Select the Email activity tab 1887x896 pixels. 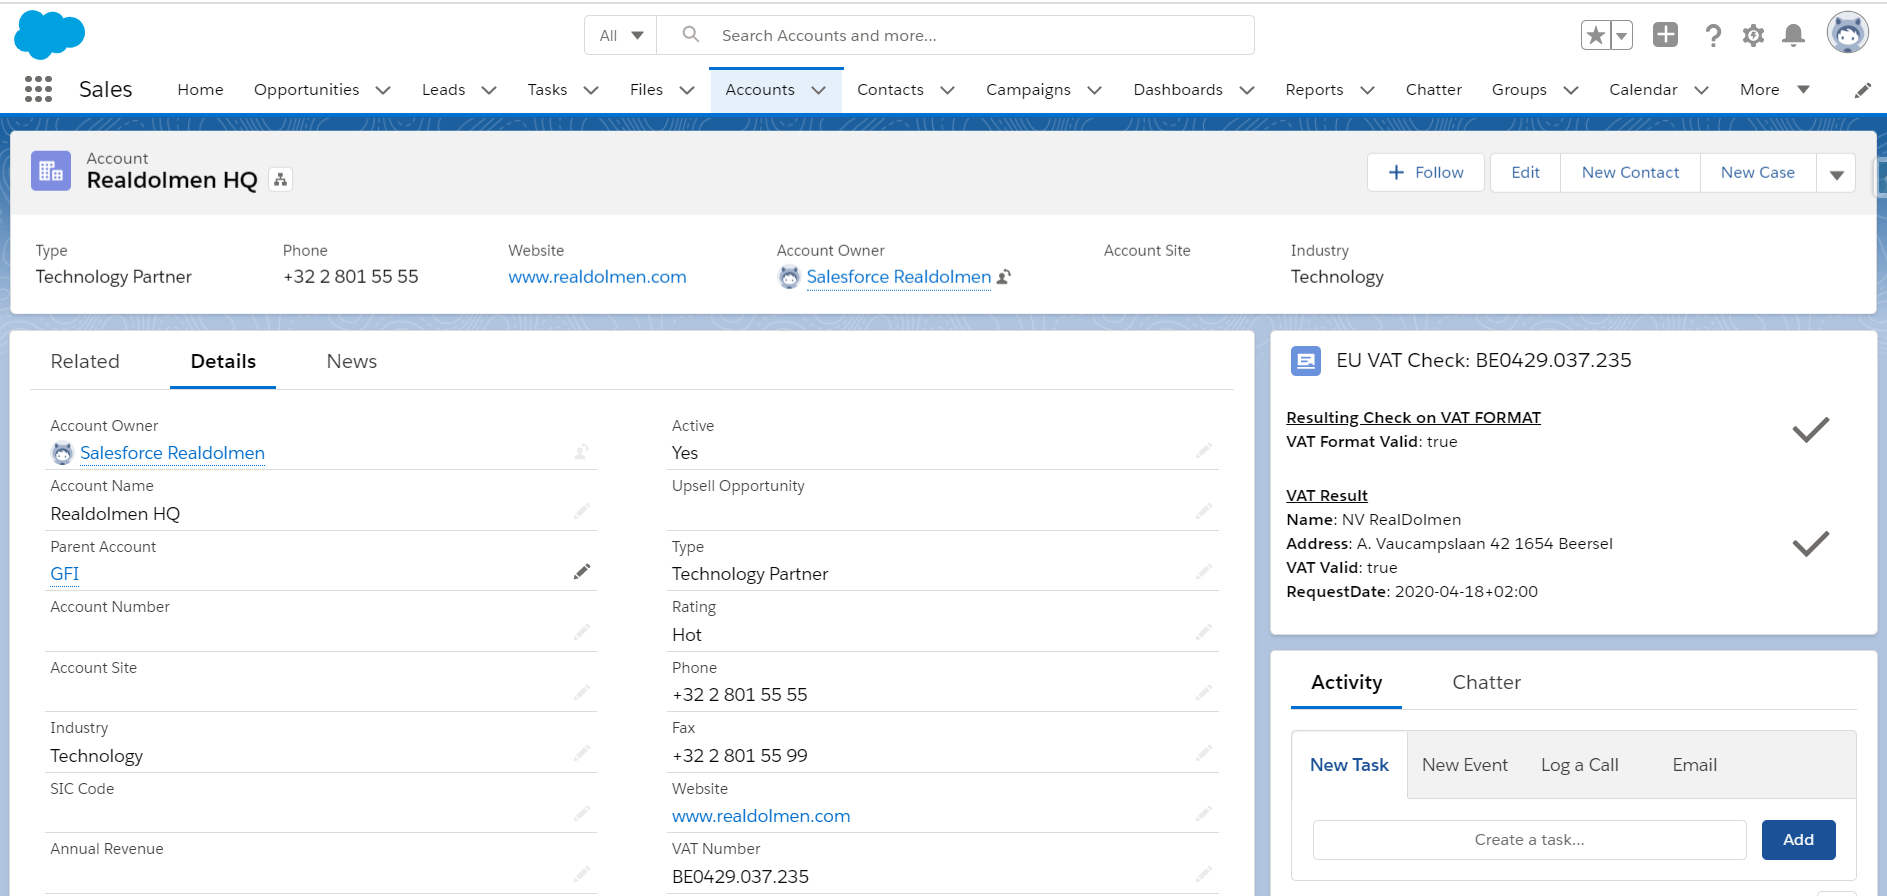coord(1694,765)
